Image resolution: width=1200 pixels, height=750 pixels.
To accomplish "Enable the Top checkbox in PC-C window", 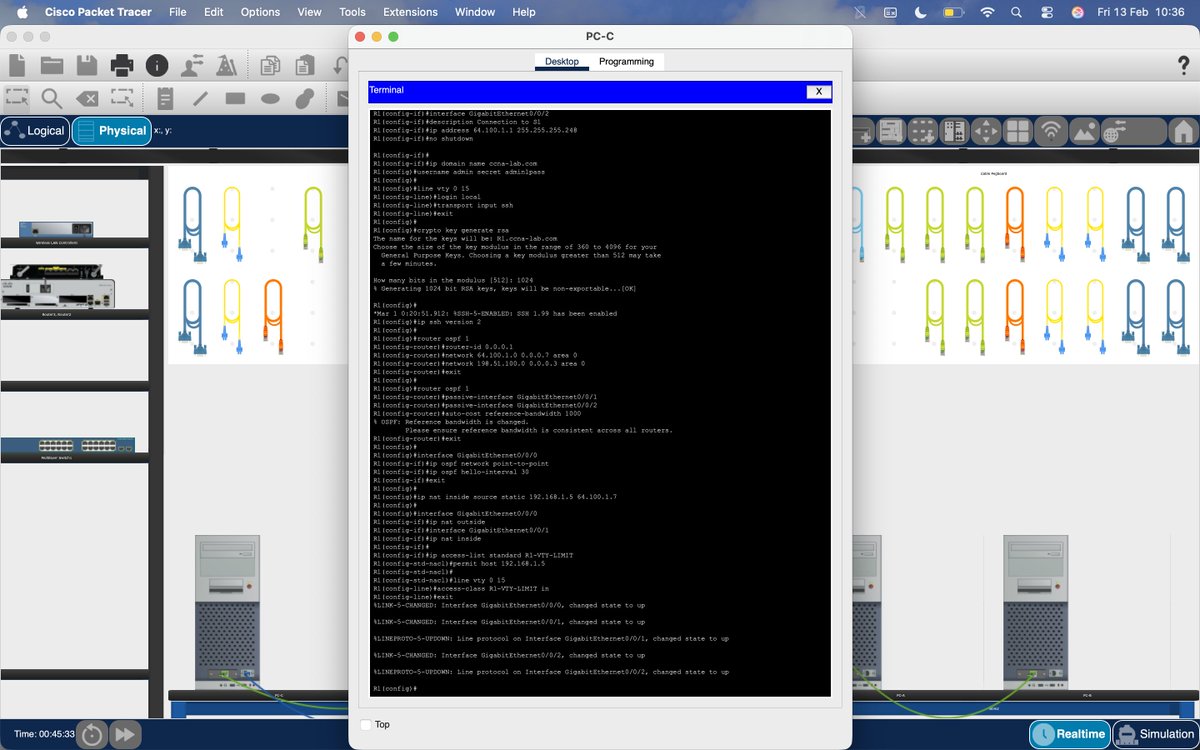I will [x=365, y=724].
